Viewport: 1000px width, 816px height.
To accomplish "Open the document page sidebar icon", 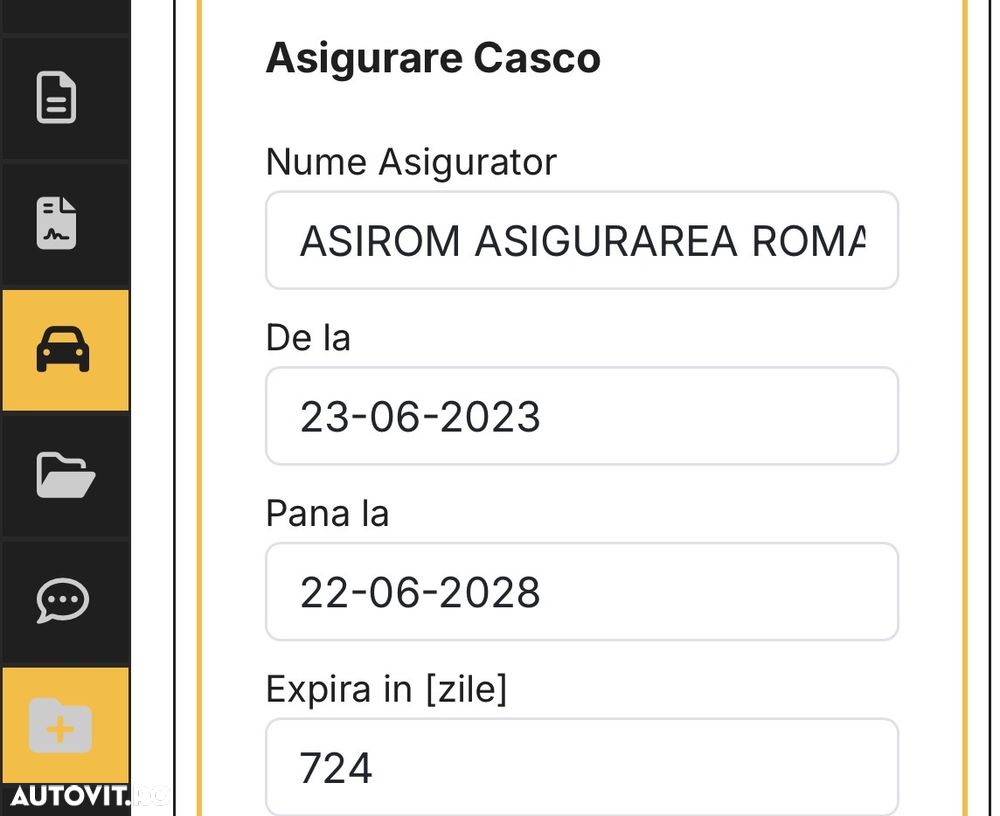I will [x=57, y=98].
